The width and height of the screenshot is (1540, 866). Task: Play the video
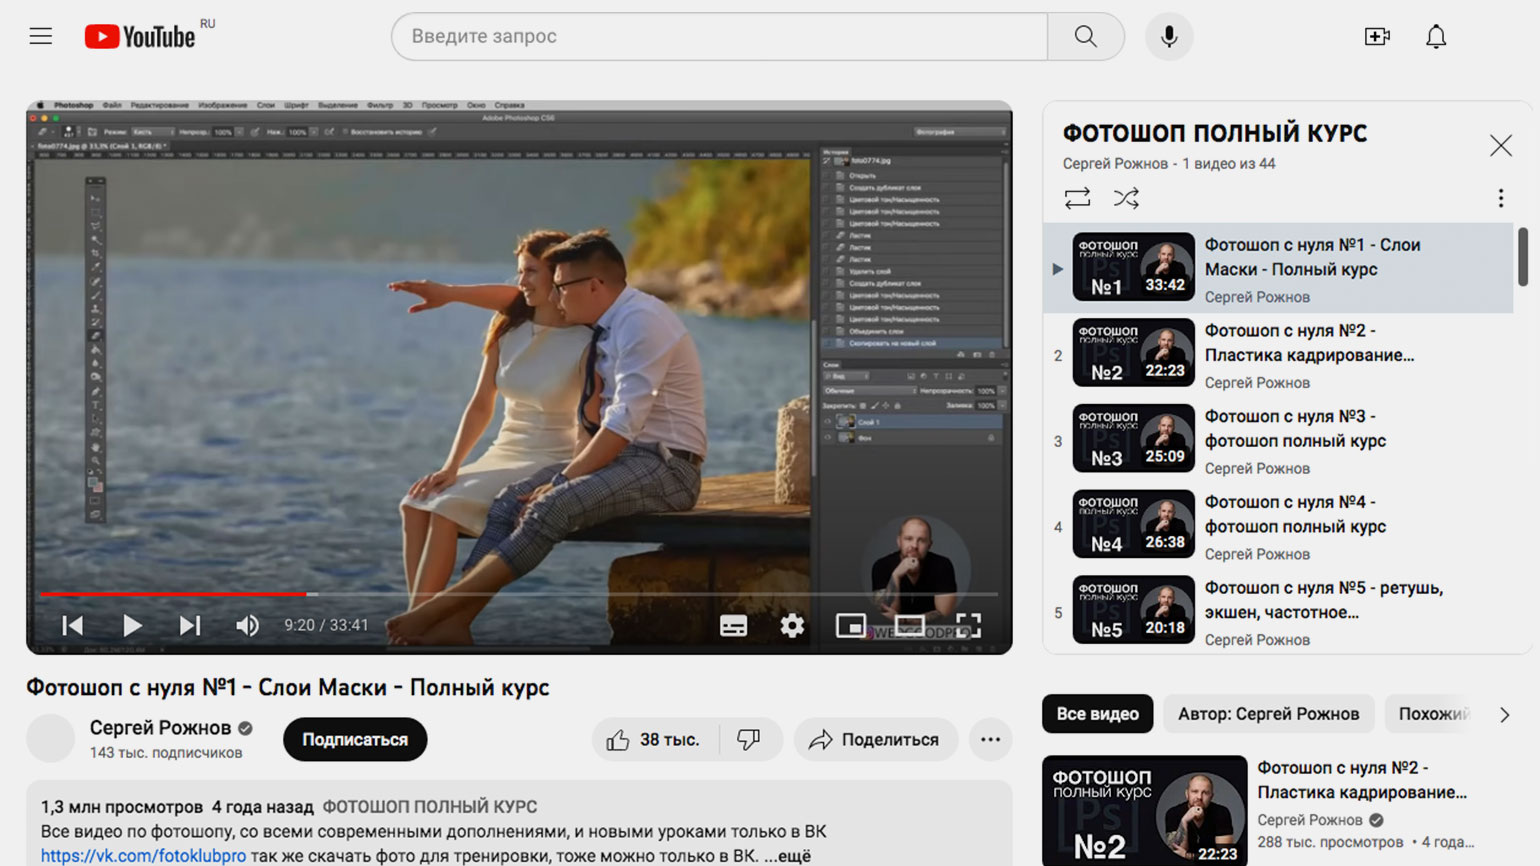tap(132, 625)
